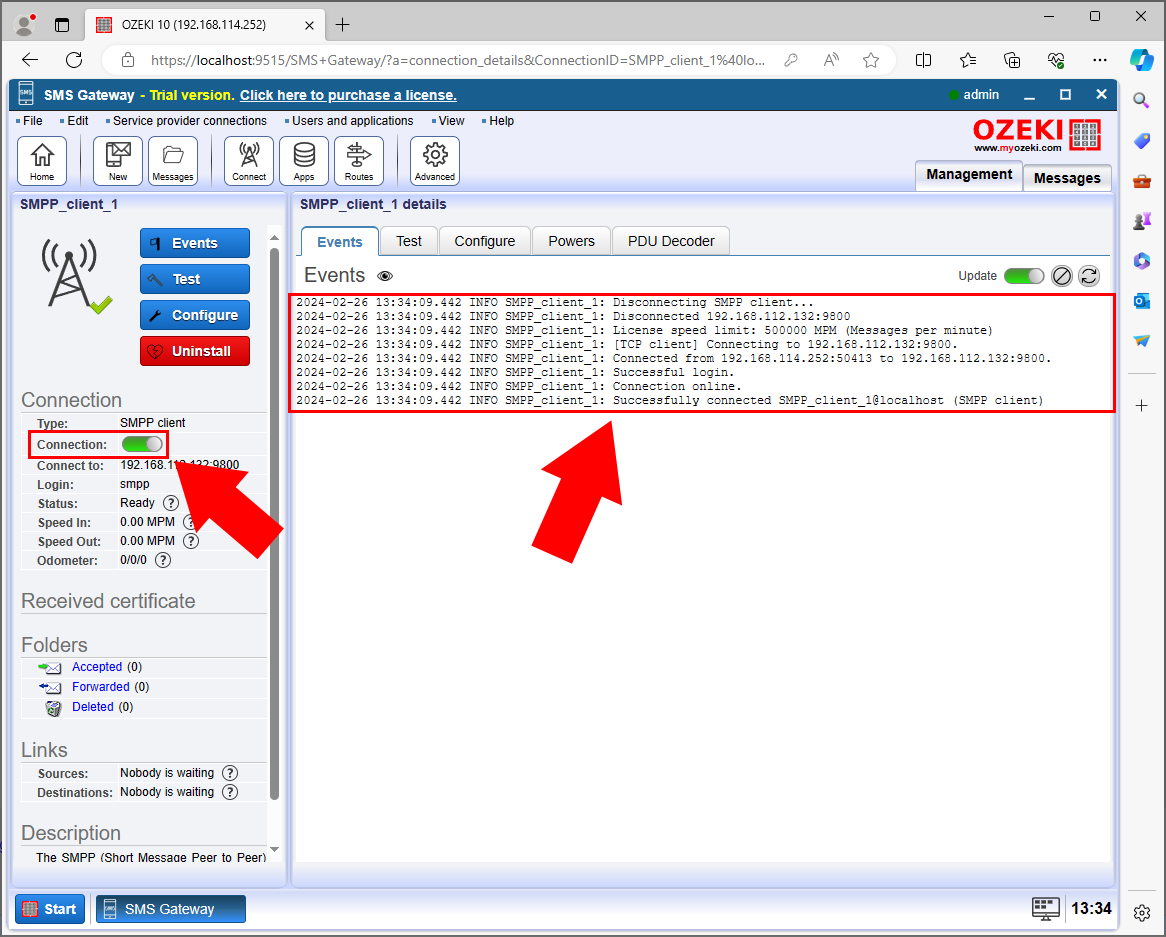Open the Home toolbar icon

(x=42, y=161)
